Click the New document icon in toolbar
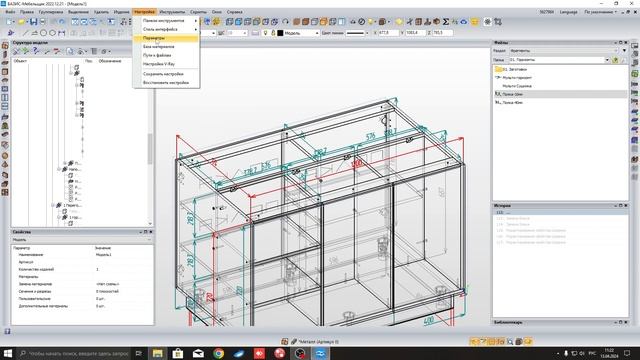The image size is (640, 360). pos(10,22)
